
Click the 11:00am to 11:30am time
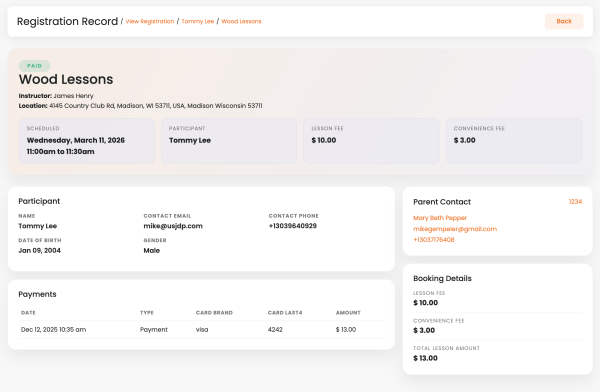pyautogui.click(x=60, y=152)
